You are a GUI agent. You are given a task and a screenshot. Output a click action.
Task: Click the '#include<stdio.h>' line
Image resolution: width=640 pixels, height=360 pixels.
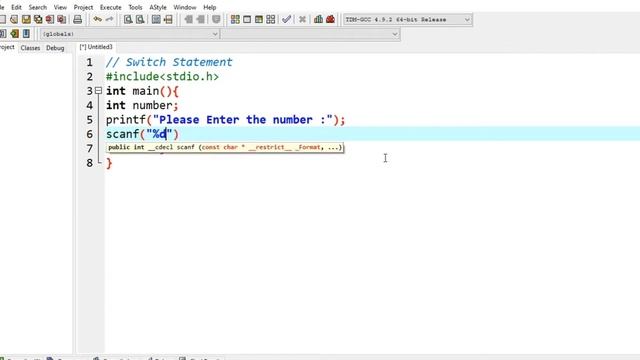162,76
